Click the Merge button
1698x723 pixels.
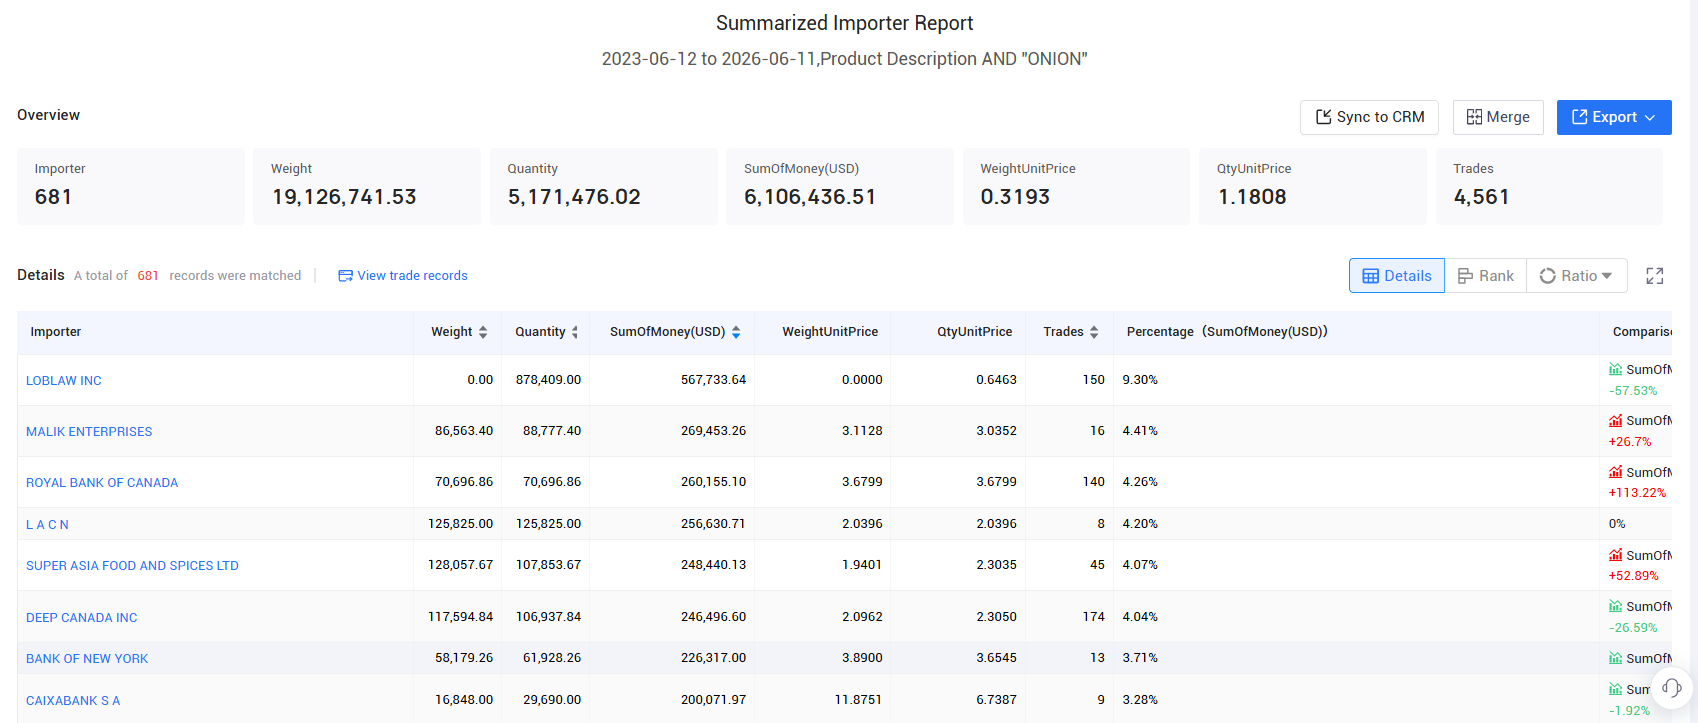click(x=1498, y=117)
